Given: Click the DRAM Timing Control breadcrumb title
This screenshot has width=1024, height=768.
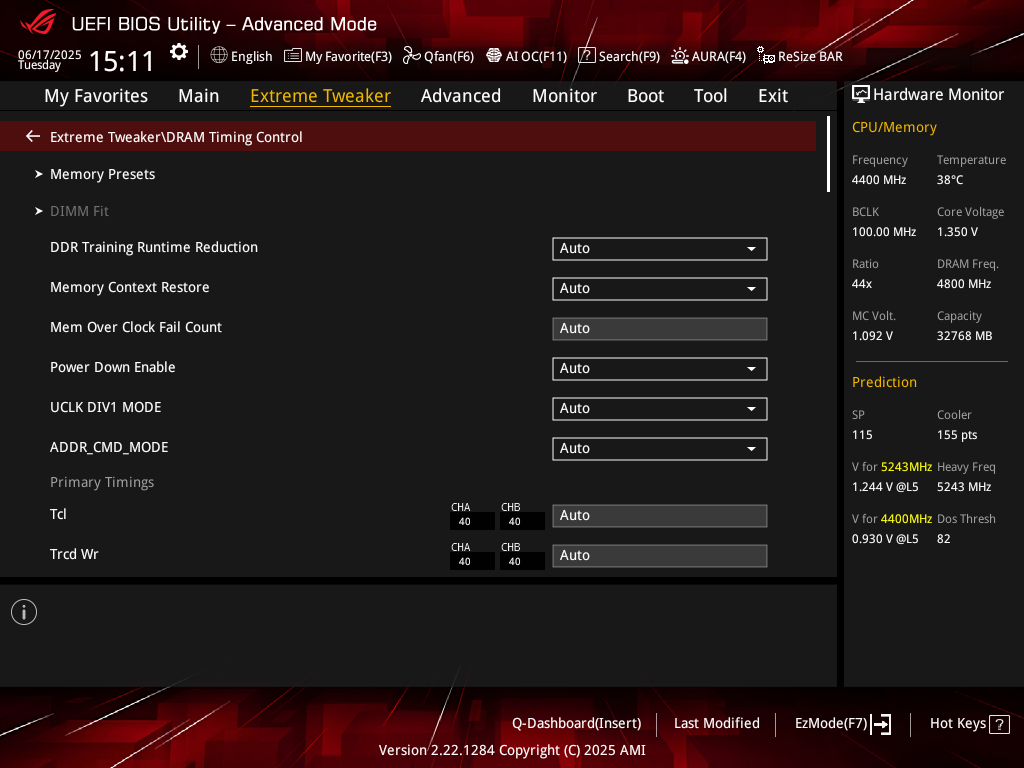Looking at the screenshot, I should pos(176,136).
